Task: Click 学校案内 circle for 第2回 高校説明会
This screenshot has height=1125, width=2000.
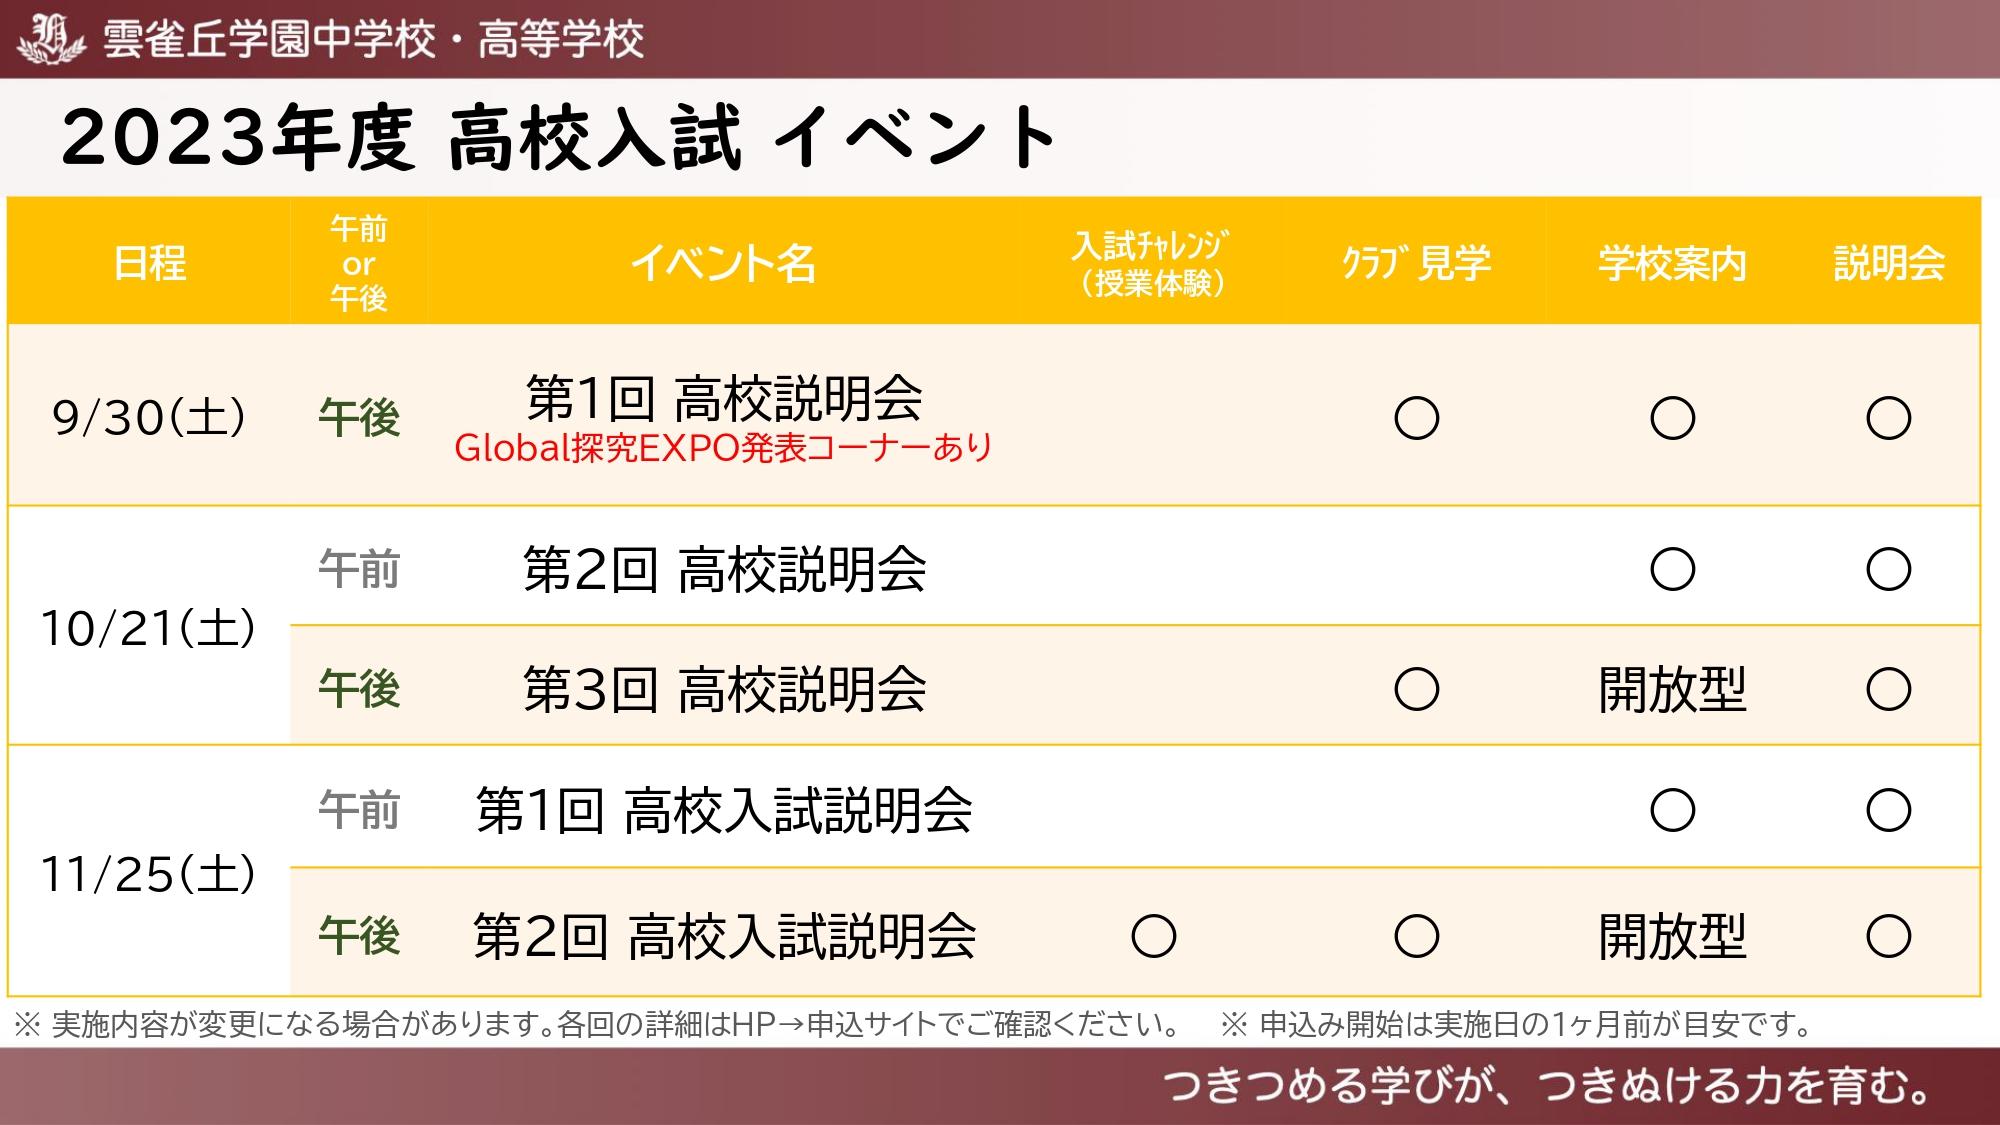Action: 1672,569
